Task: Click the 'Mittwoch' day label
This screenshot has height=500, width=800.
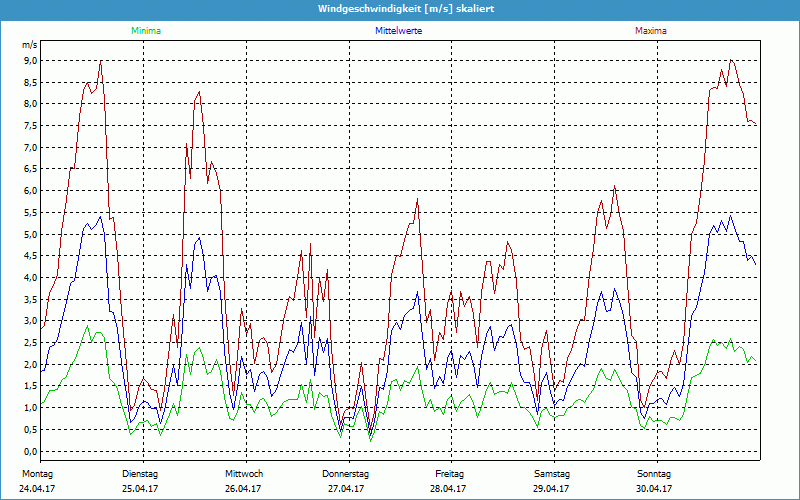Action: [244, 474]
